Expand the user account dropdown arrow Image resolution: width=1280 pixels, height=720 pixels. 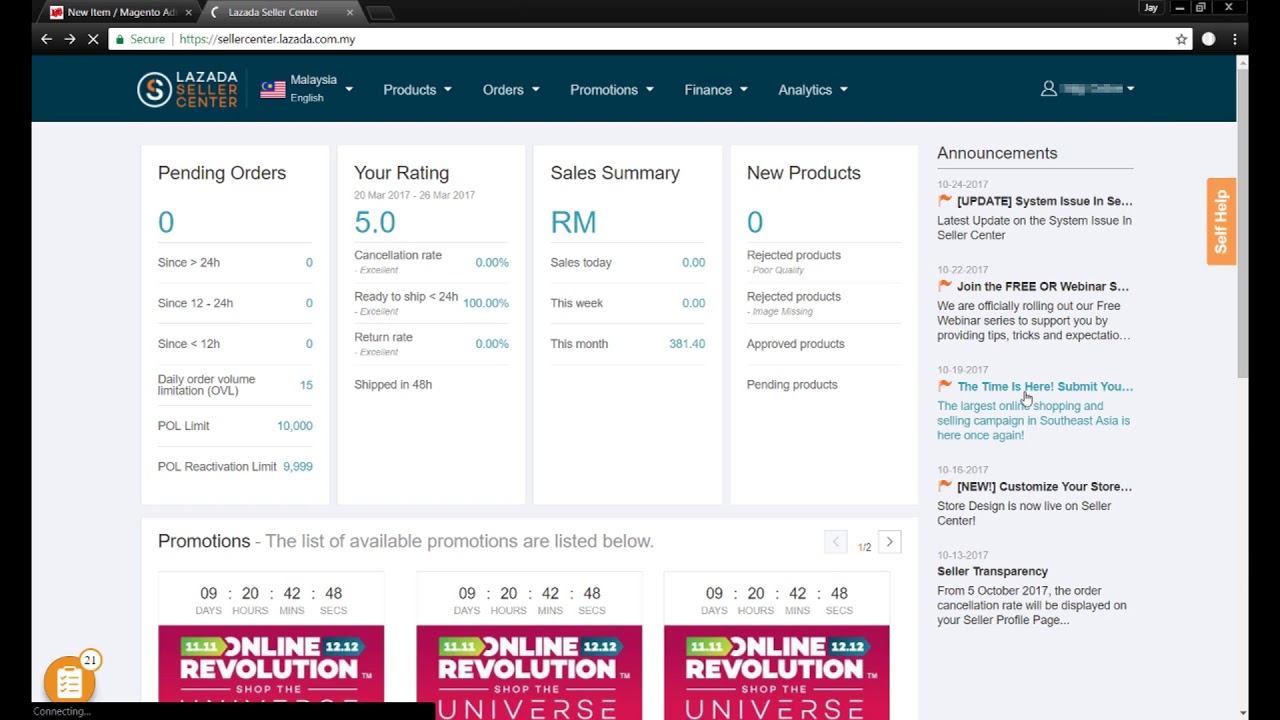[1130, 89]
